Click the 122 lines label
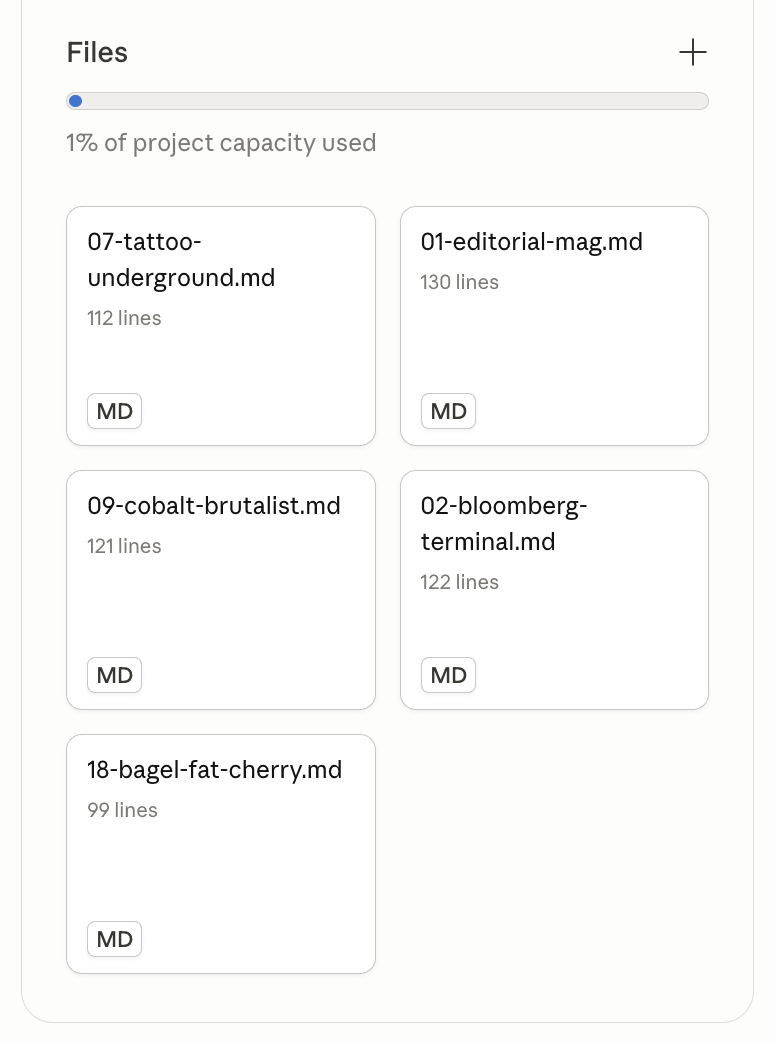 click(460, 581)
